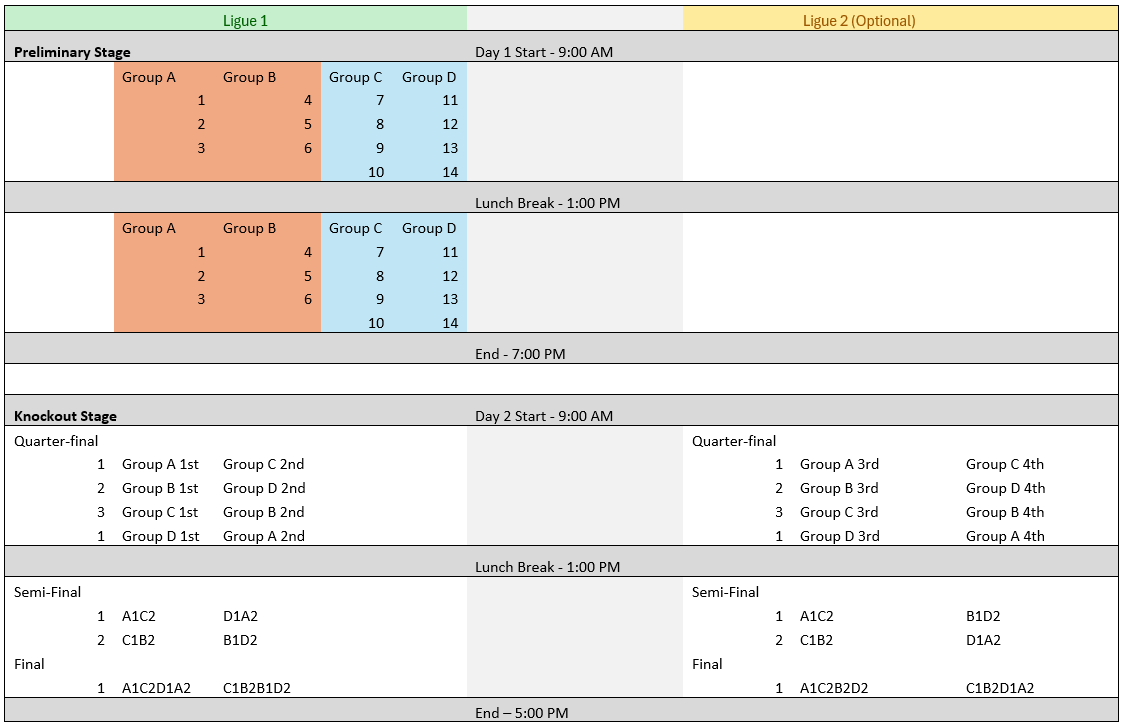Click the green Ligue 1 header cell
The width and height of the screenshot is (1122, 726).
click(244, 20)
